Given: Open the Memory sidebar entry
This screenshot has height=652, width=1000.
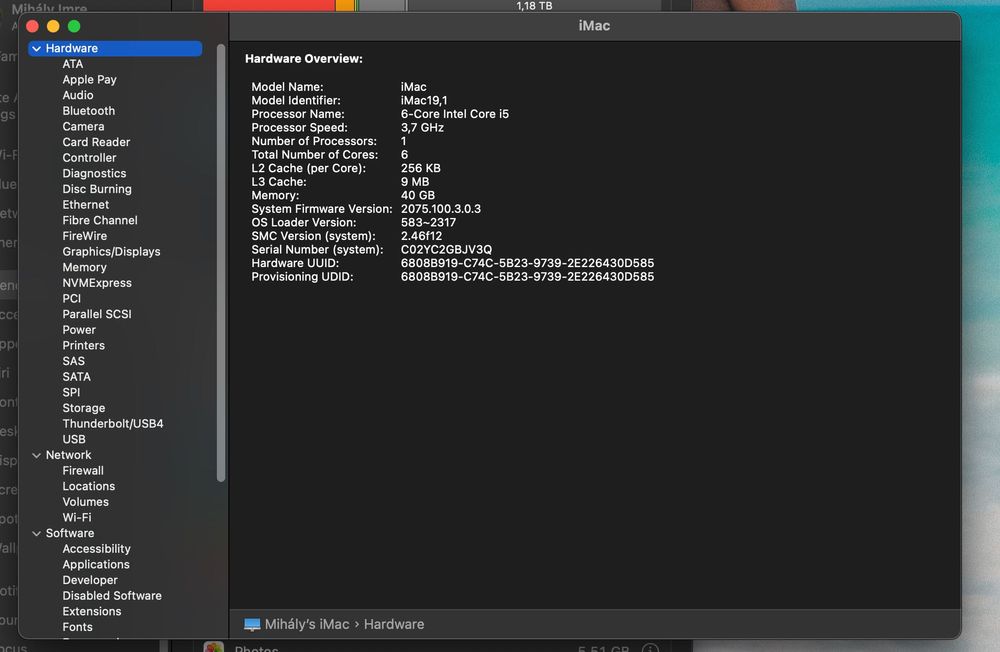Looking at the screenshot, I should coord(84,267).
